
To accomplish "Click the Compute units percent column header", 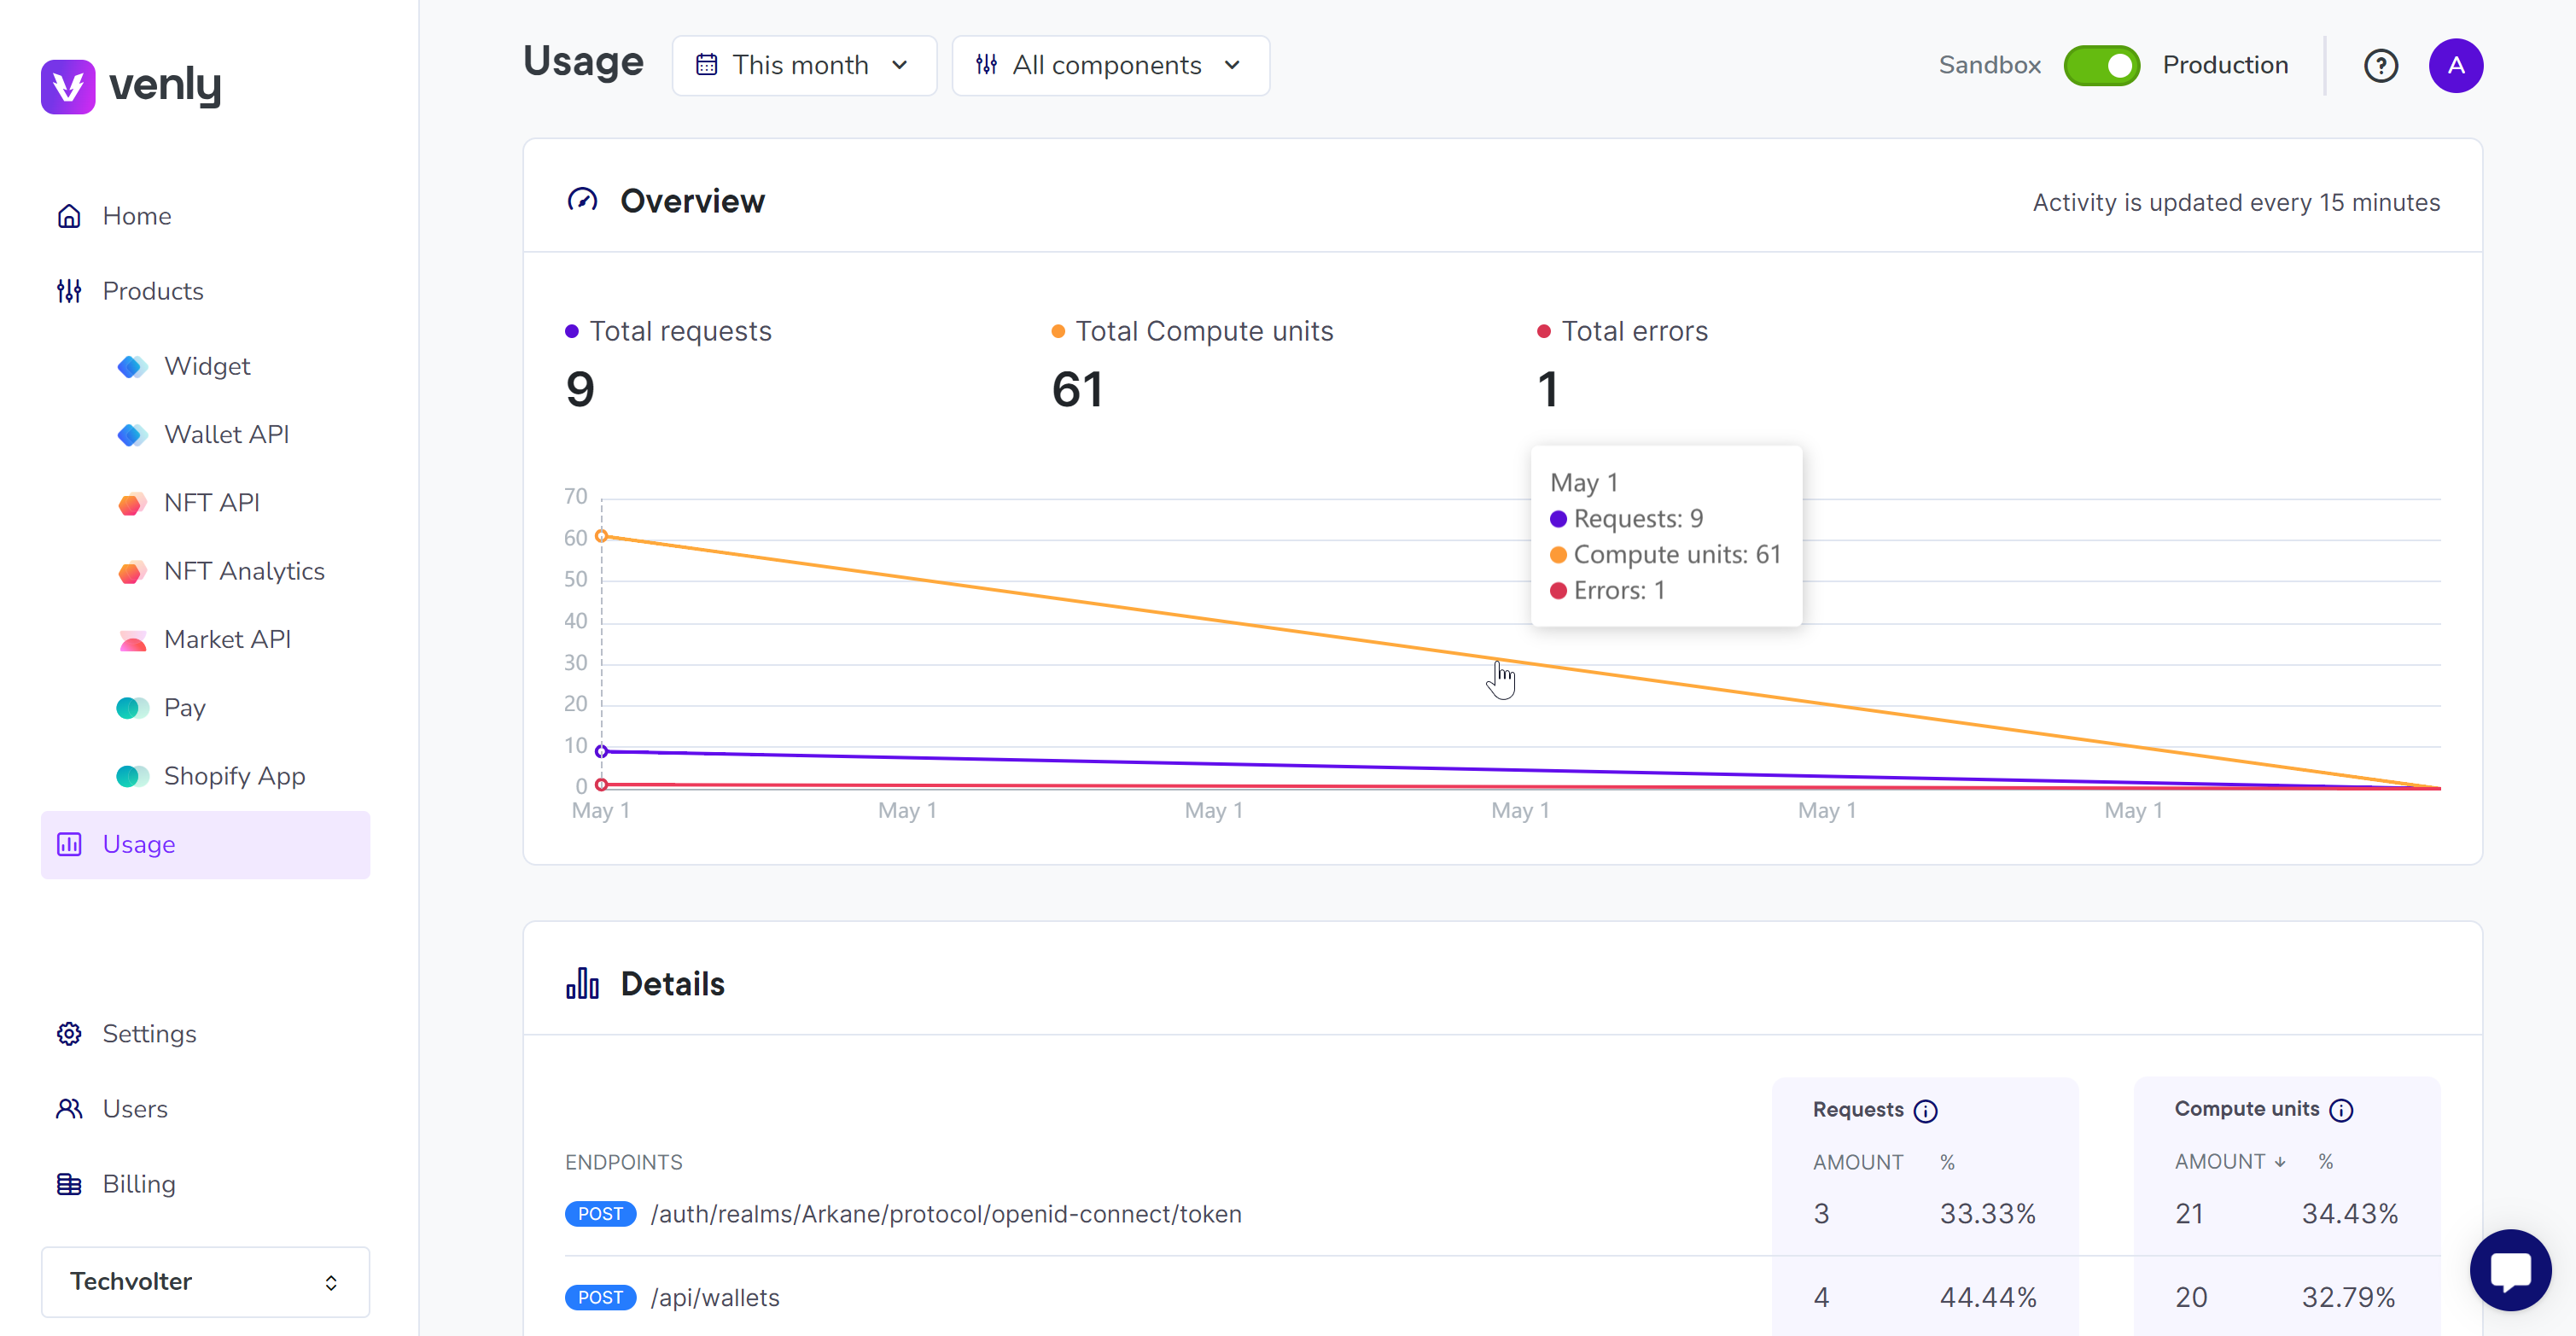I will pos(2325,1161).
